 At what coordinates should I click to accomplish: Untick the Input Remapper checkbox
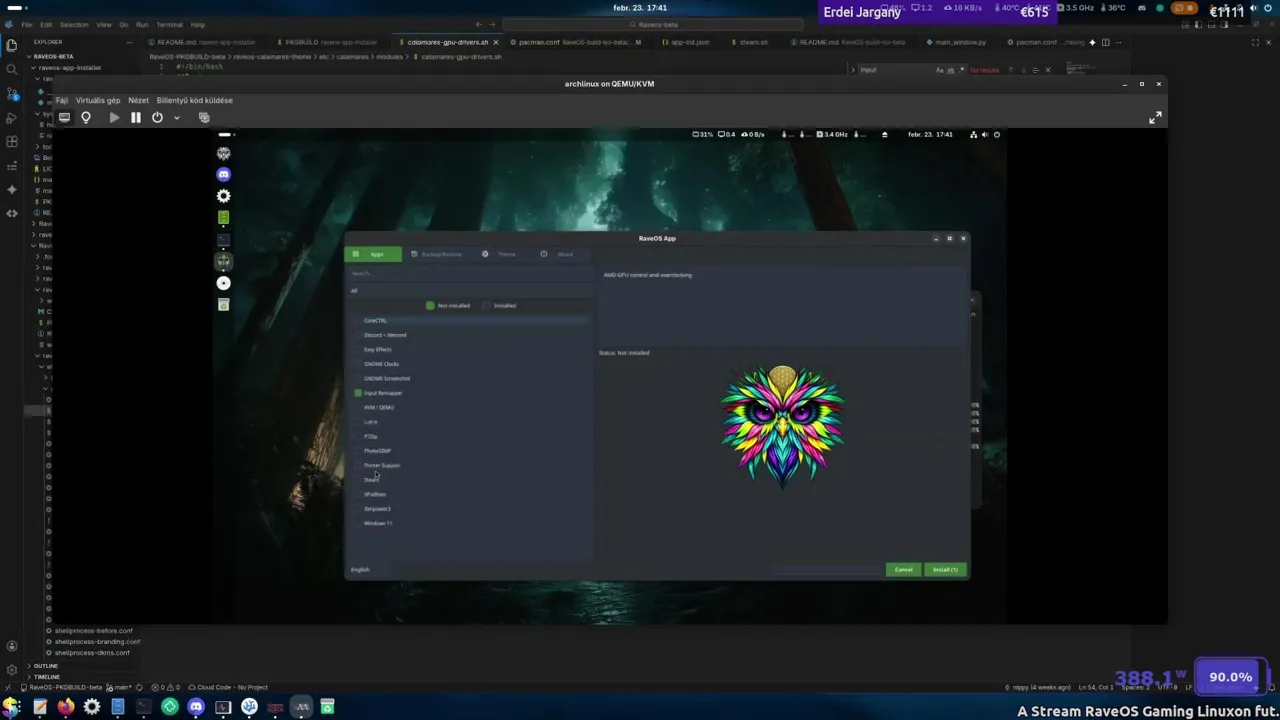[x=358, y=393]
